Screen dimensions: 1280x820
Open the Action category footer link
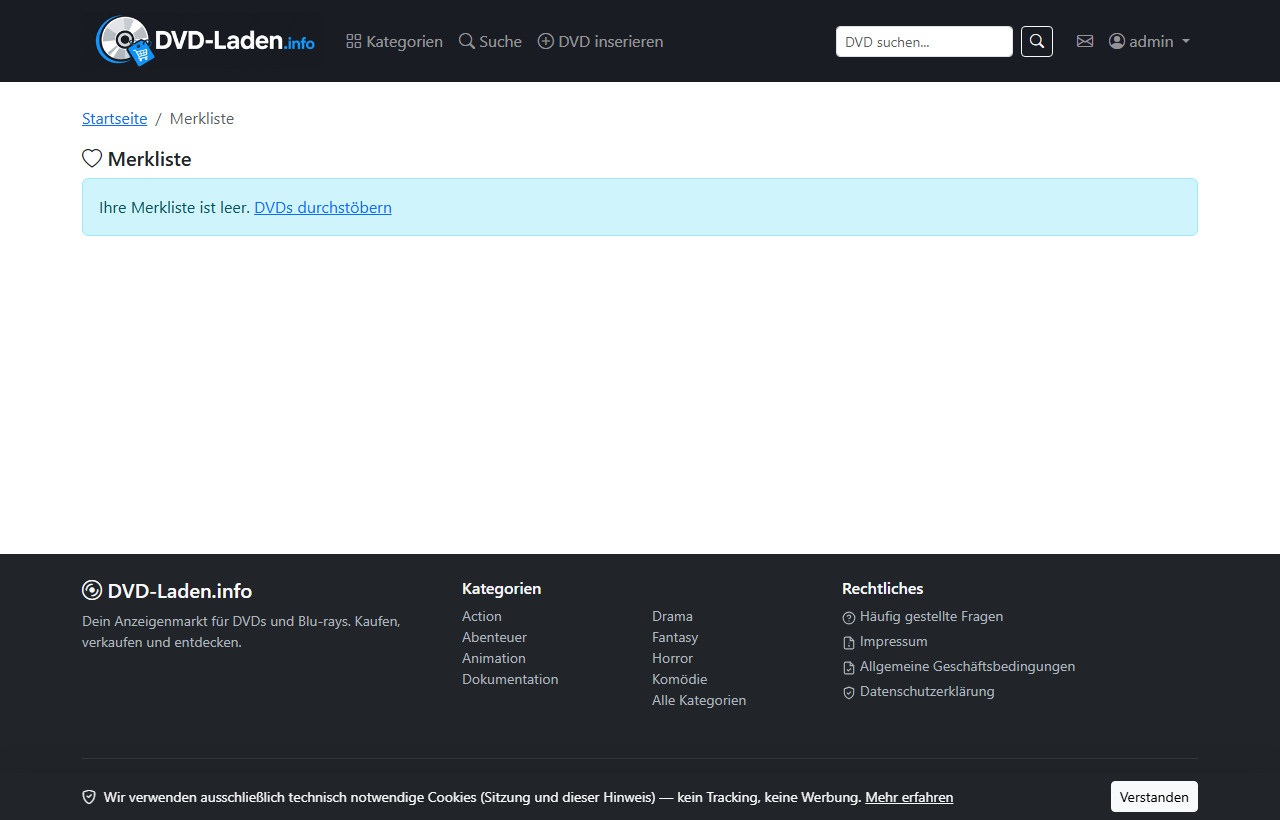click(482, 616)
